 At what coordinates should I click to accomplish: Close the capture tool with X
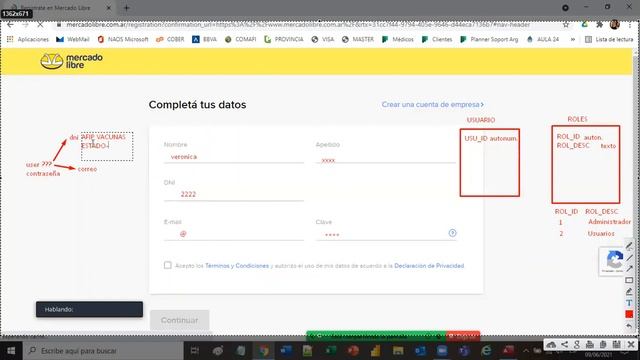[x=631, y=345]
